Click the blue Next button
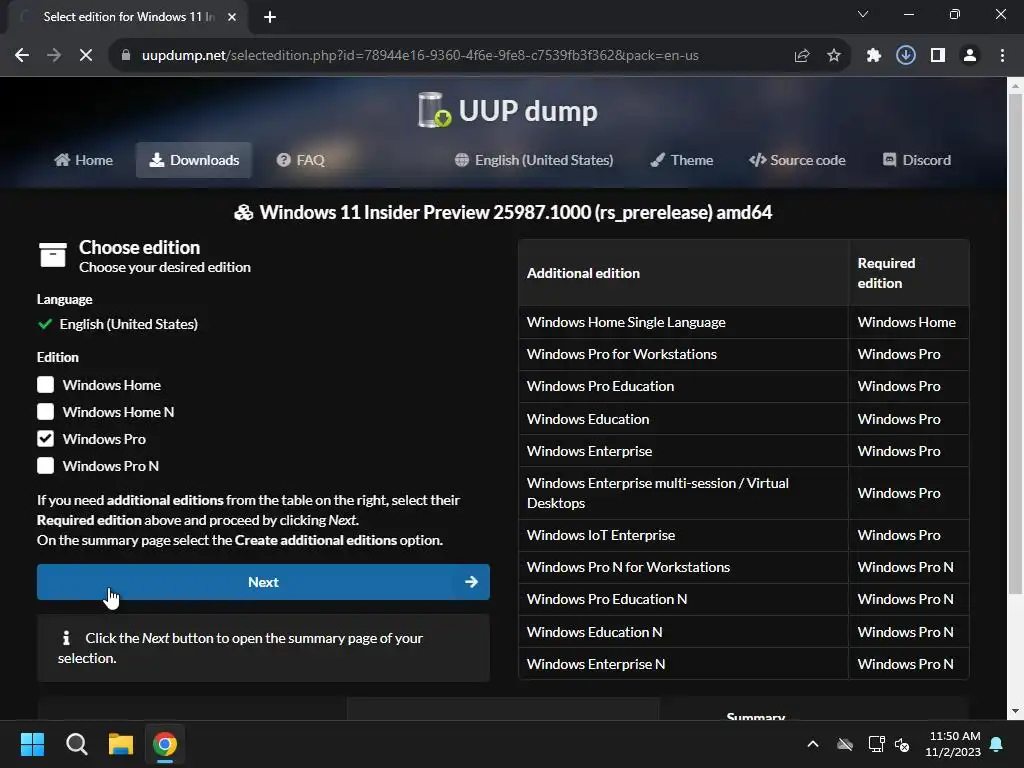This screenshot has height=768, width=1024. (x=263, y=582)
